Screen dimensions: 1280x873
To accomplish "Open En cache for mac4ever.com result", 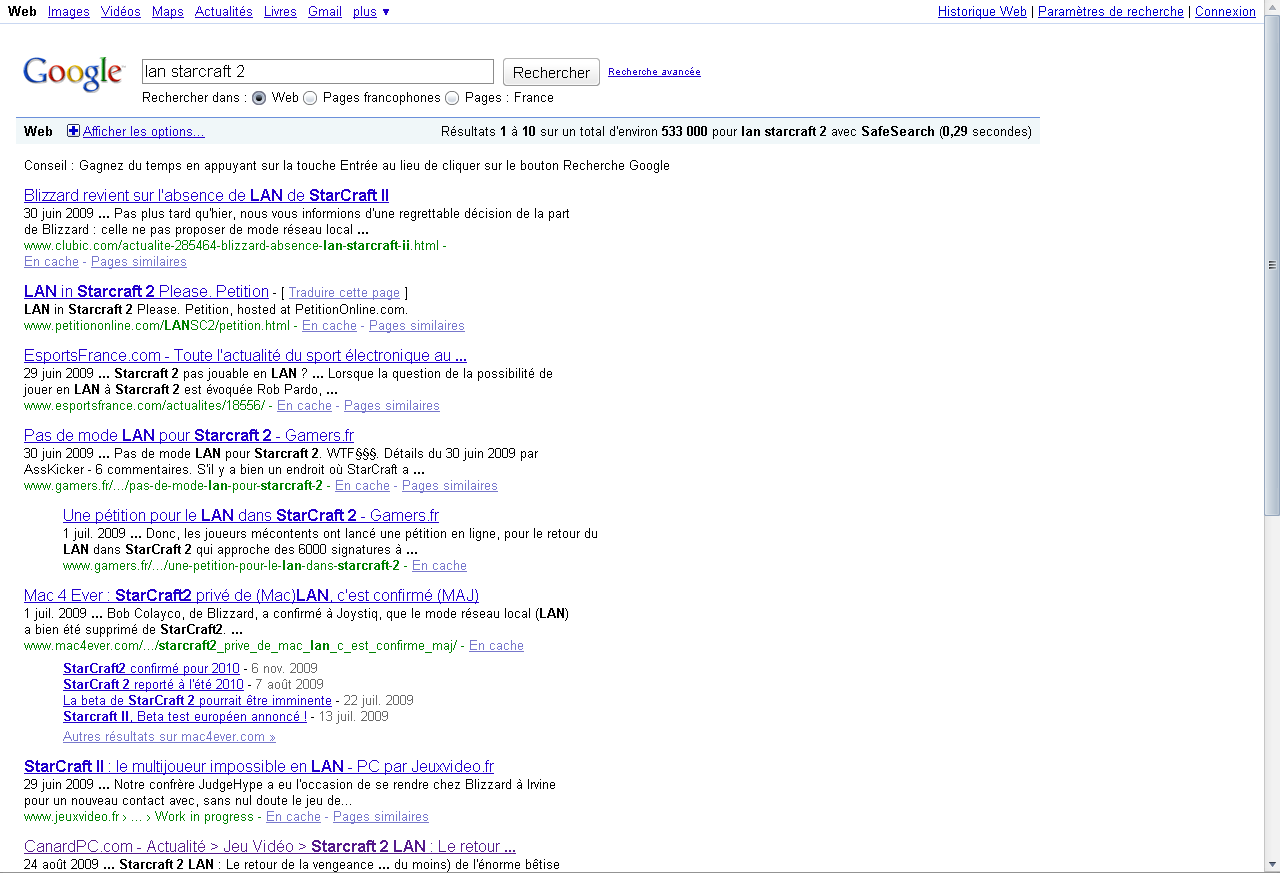I will (x=496, y=646).
